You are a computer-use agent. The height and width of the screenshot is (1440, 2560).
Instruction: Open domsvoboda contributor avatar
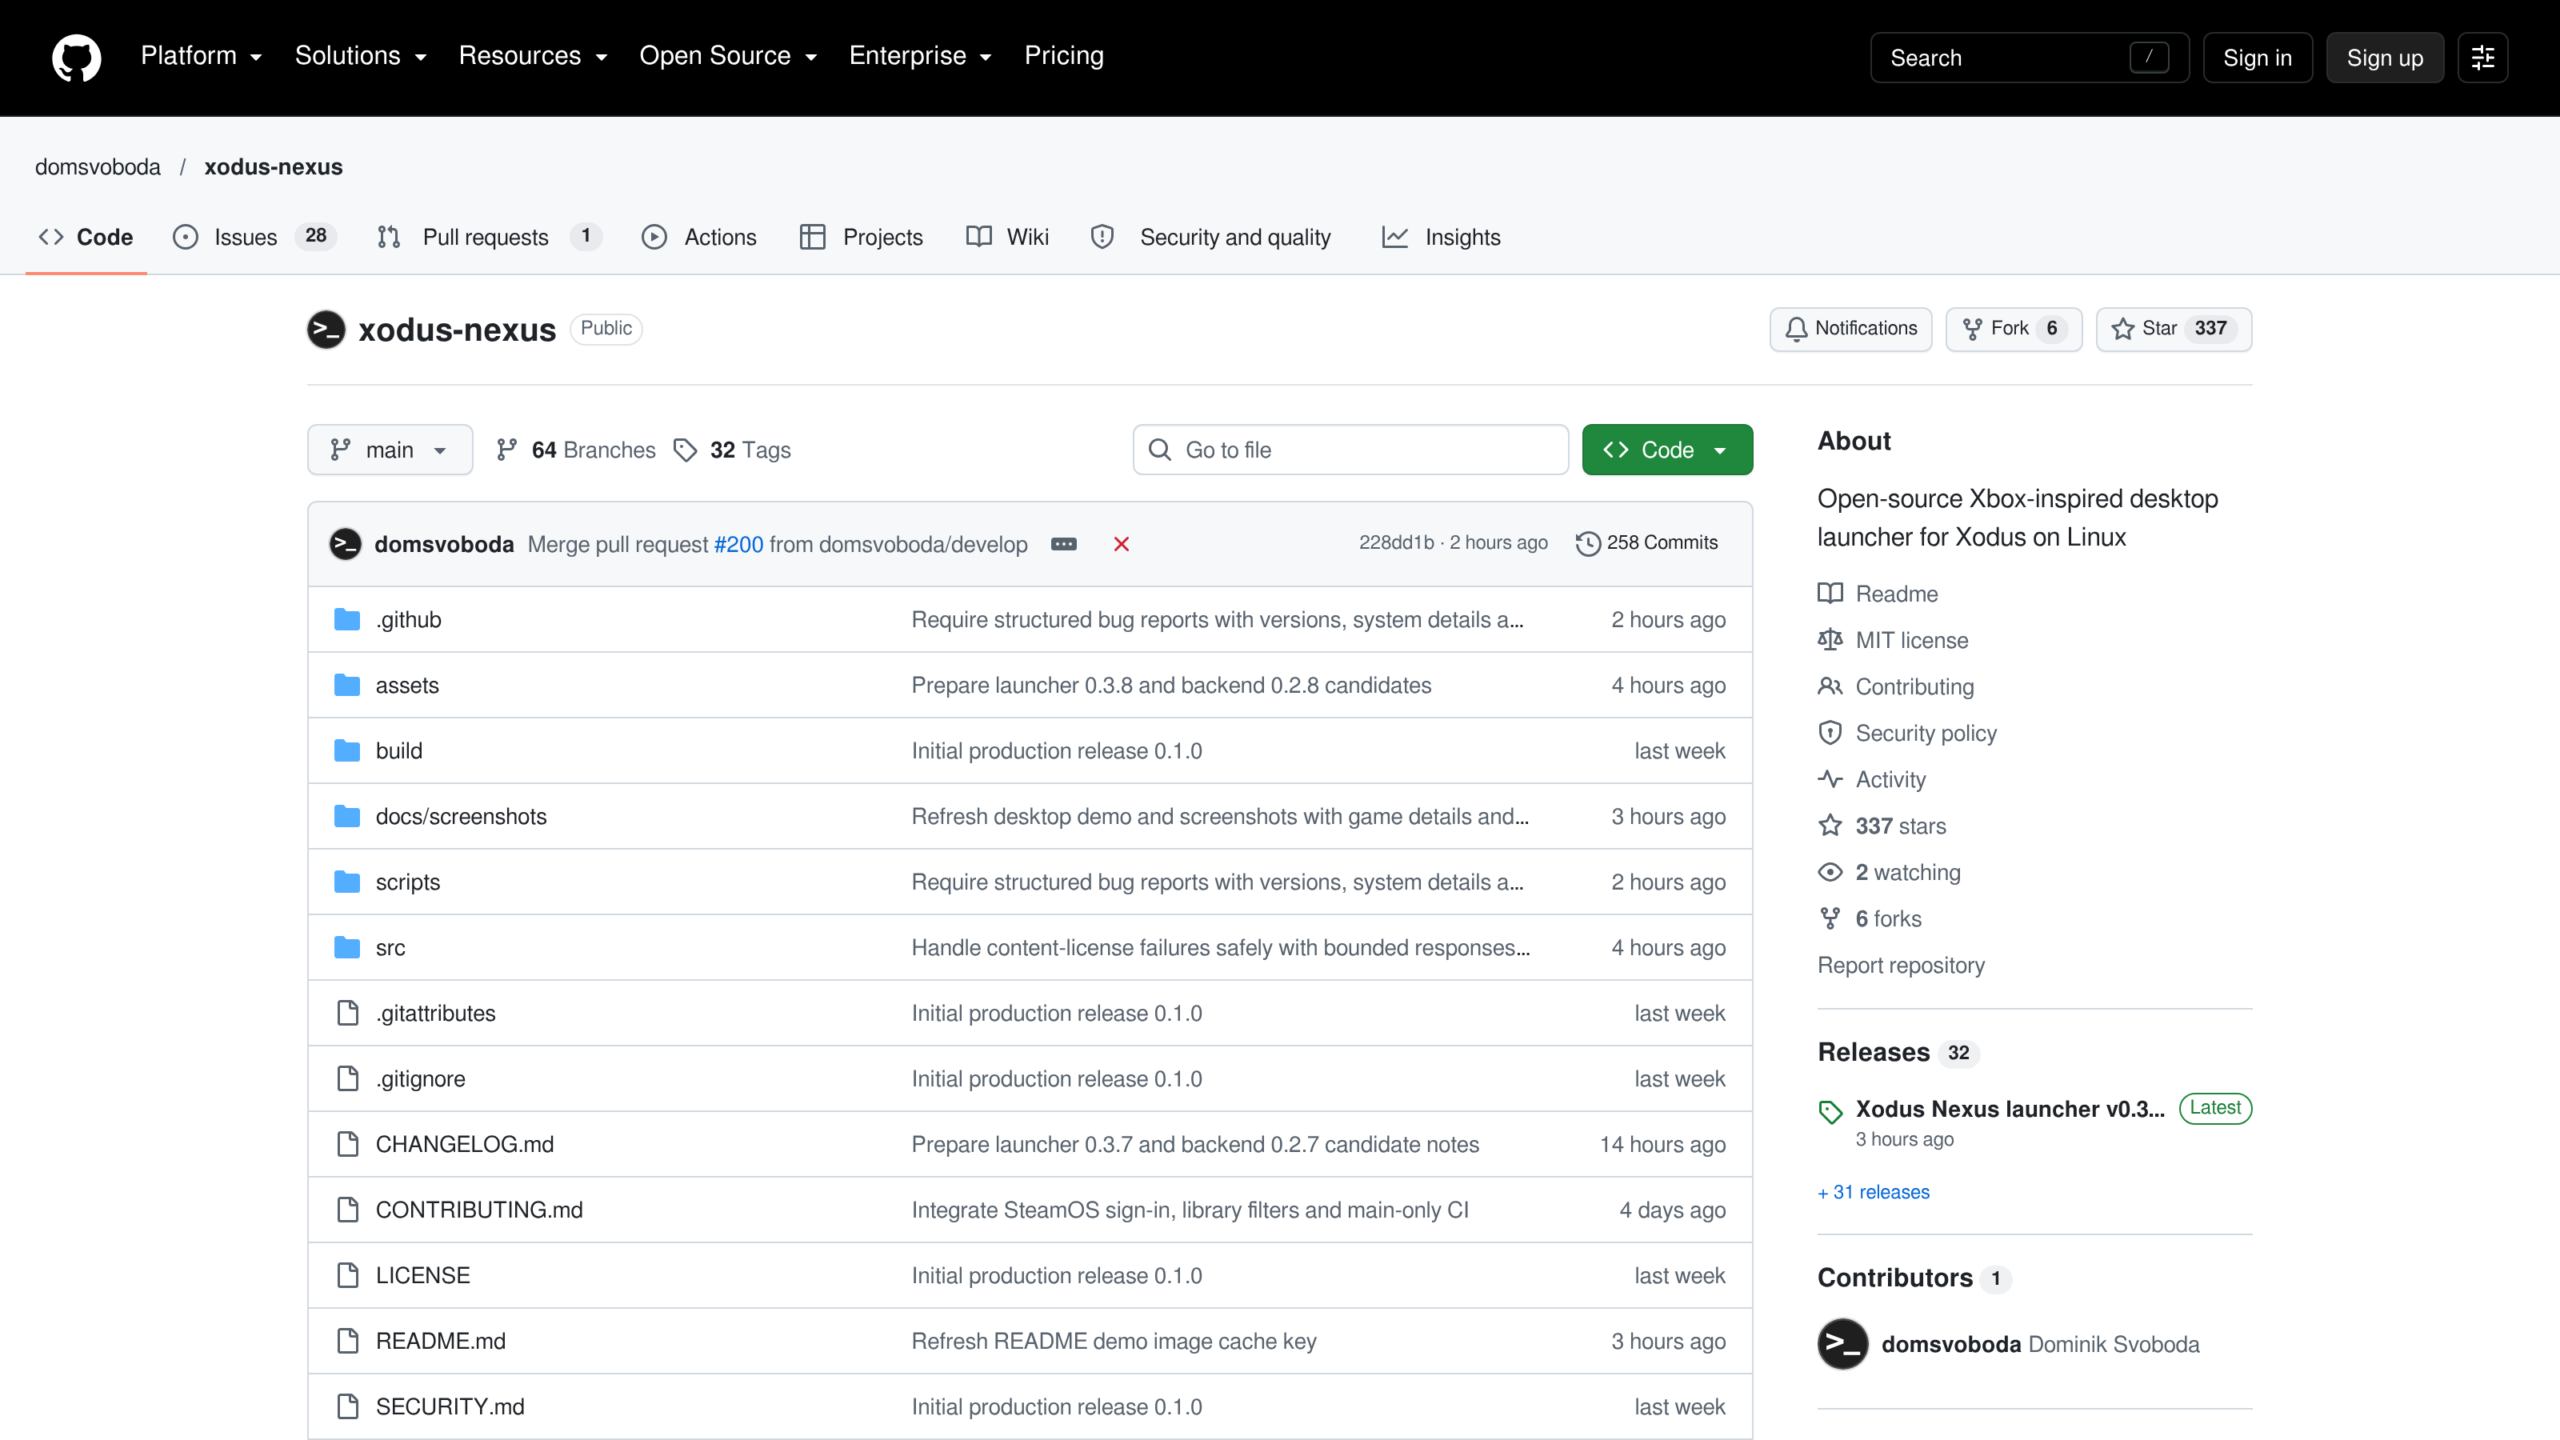click(1843, 1344)
